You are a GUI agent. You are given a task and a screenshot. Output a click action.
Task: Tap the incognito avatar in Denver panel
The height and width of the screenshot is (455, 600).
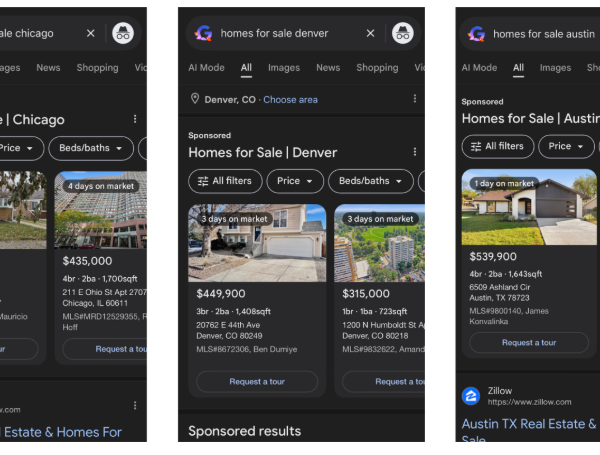coord(403,33)
